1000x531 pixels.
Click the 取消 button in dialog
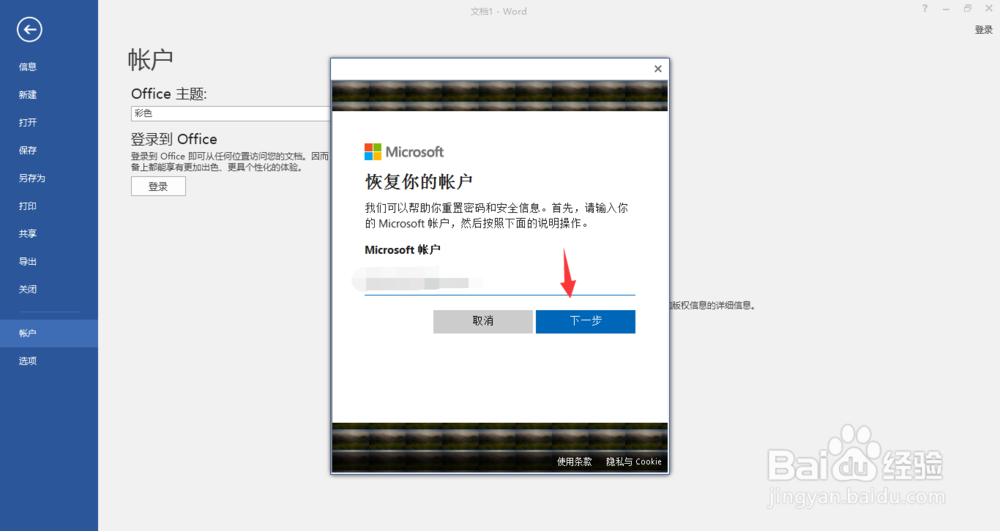click(x=483, y=321)
